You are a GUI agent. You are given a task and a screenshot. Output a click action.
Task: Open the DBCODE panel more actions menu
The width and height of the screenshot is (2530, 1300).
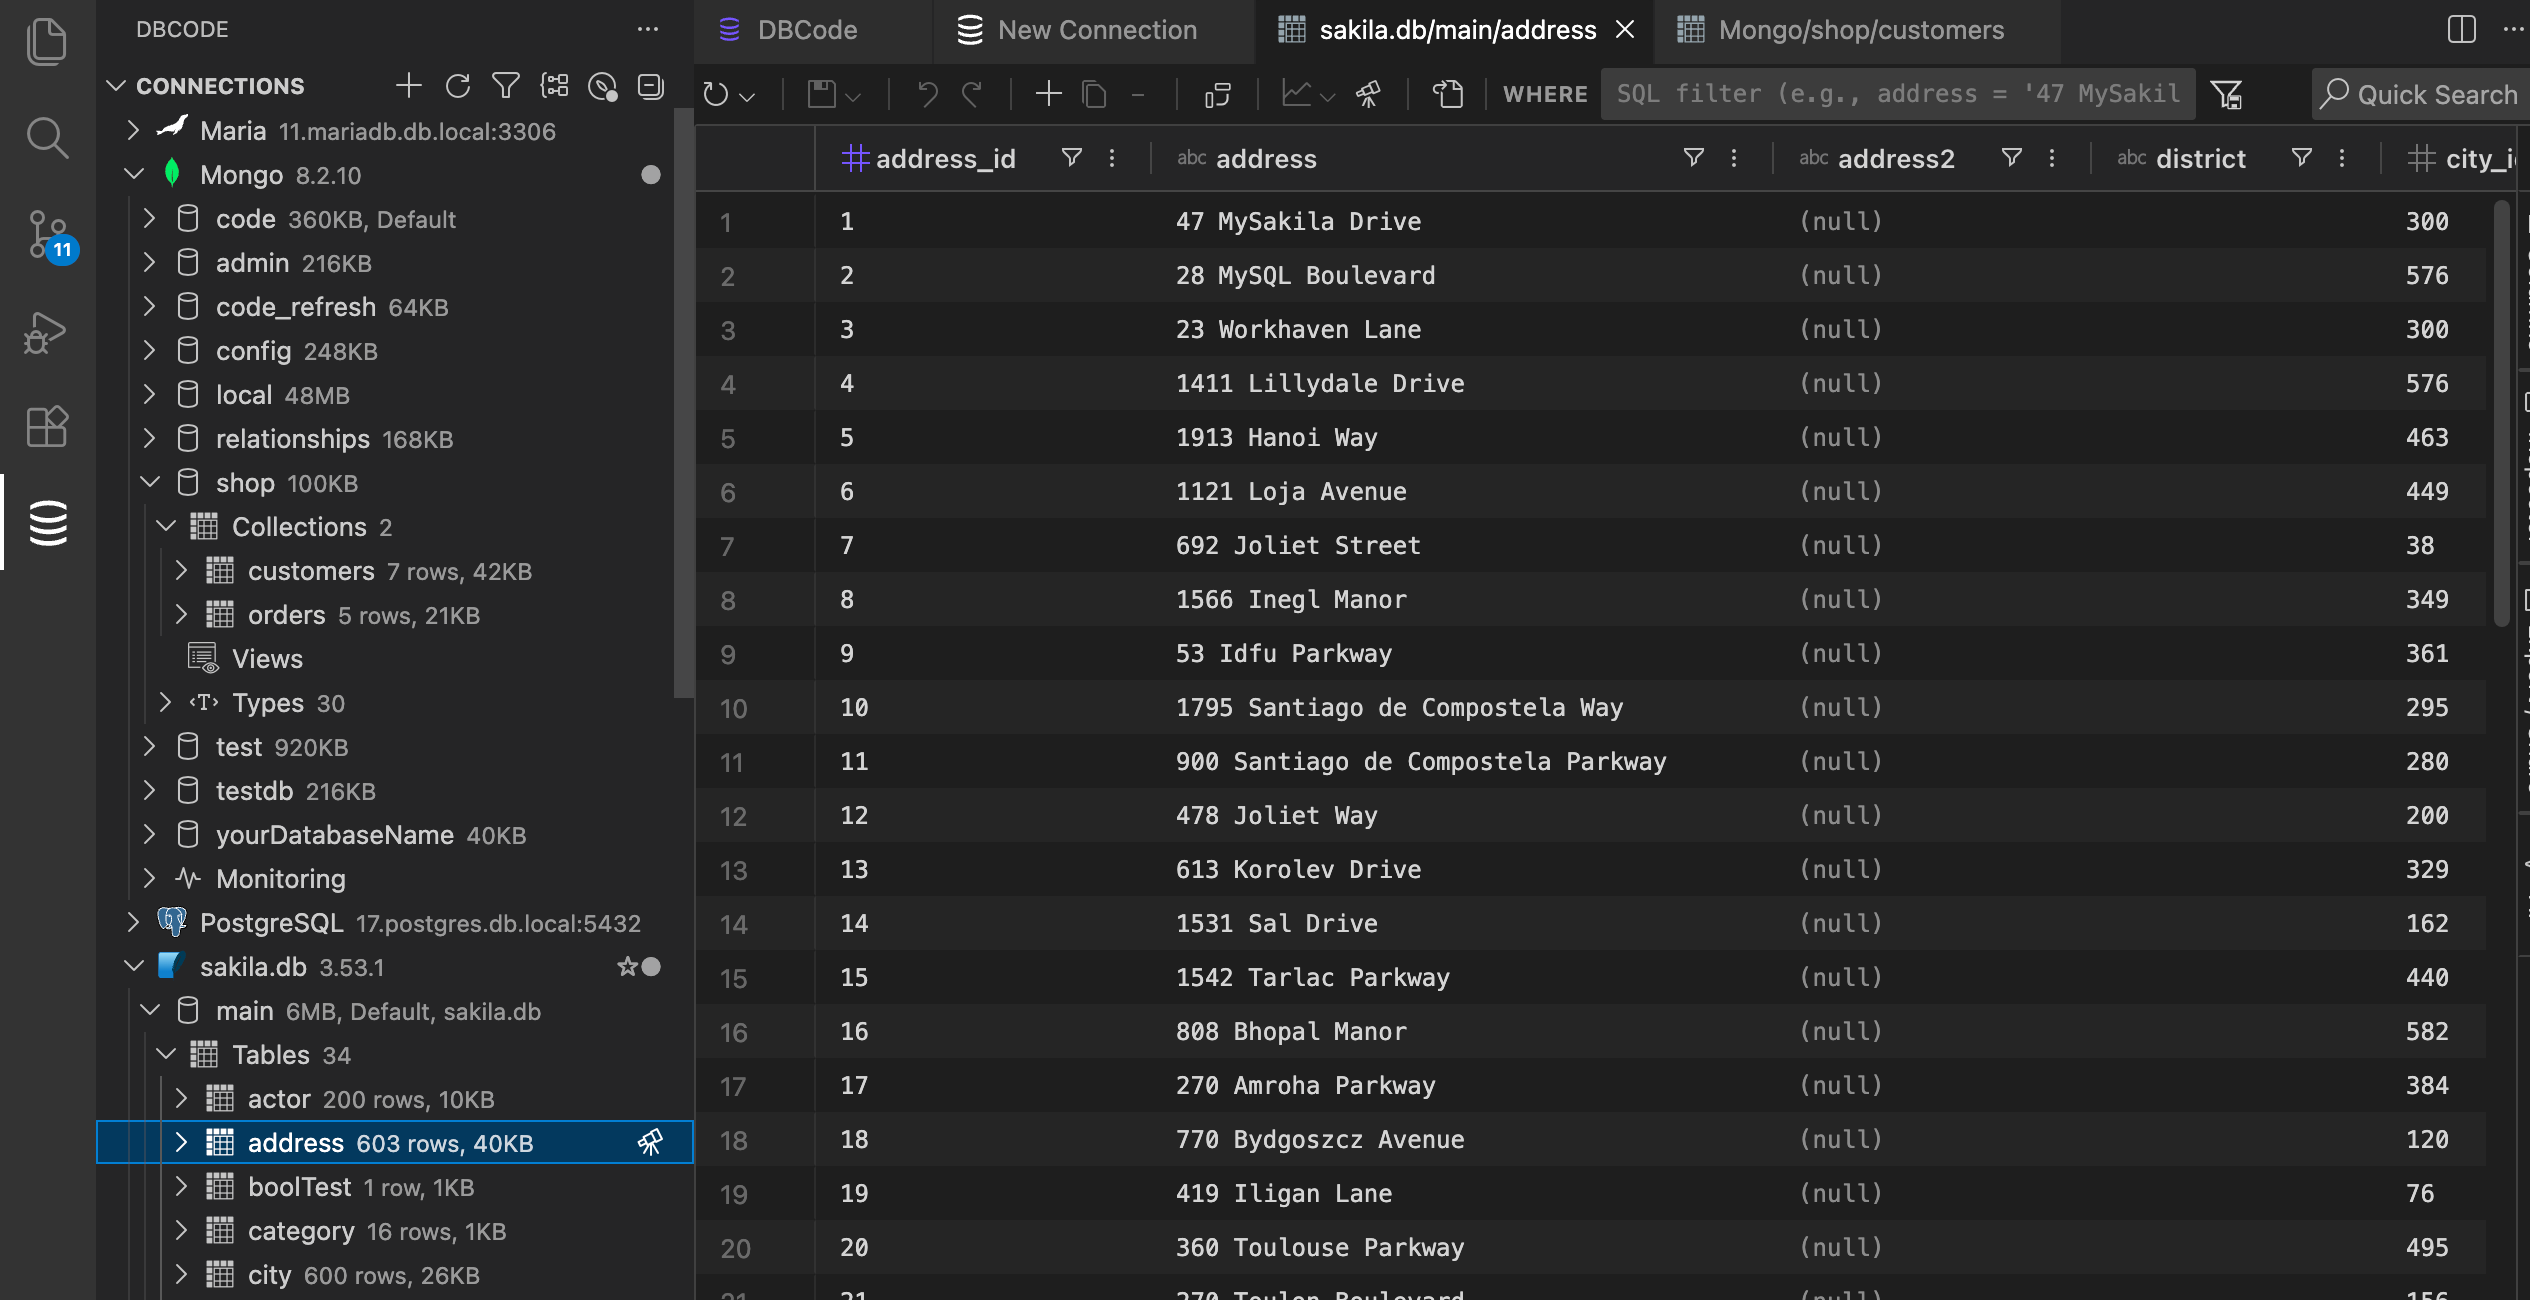648,29
